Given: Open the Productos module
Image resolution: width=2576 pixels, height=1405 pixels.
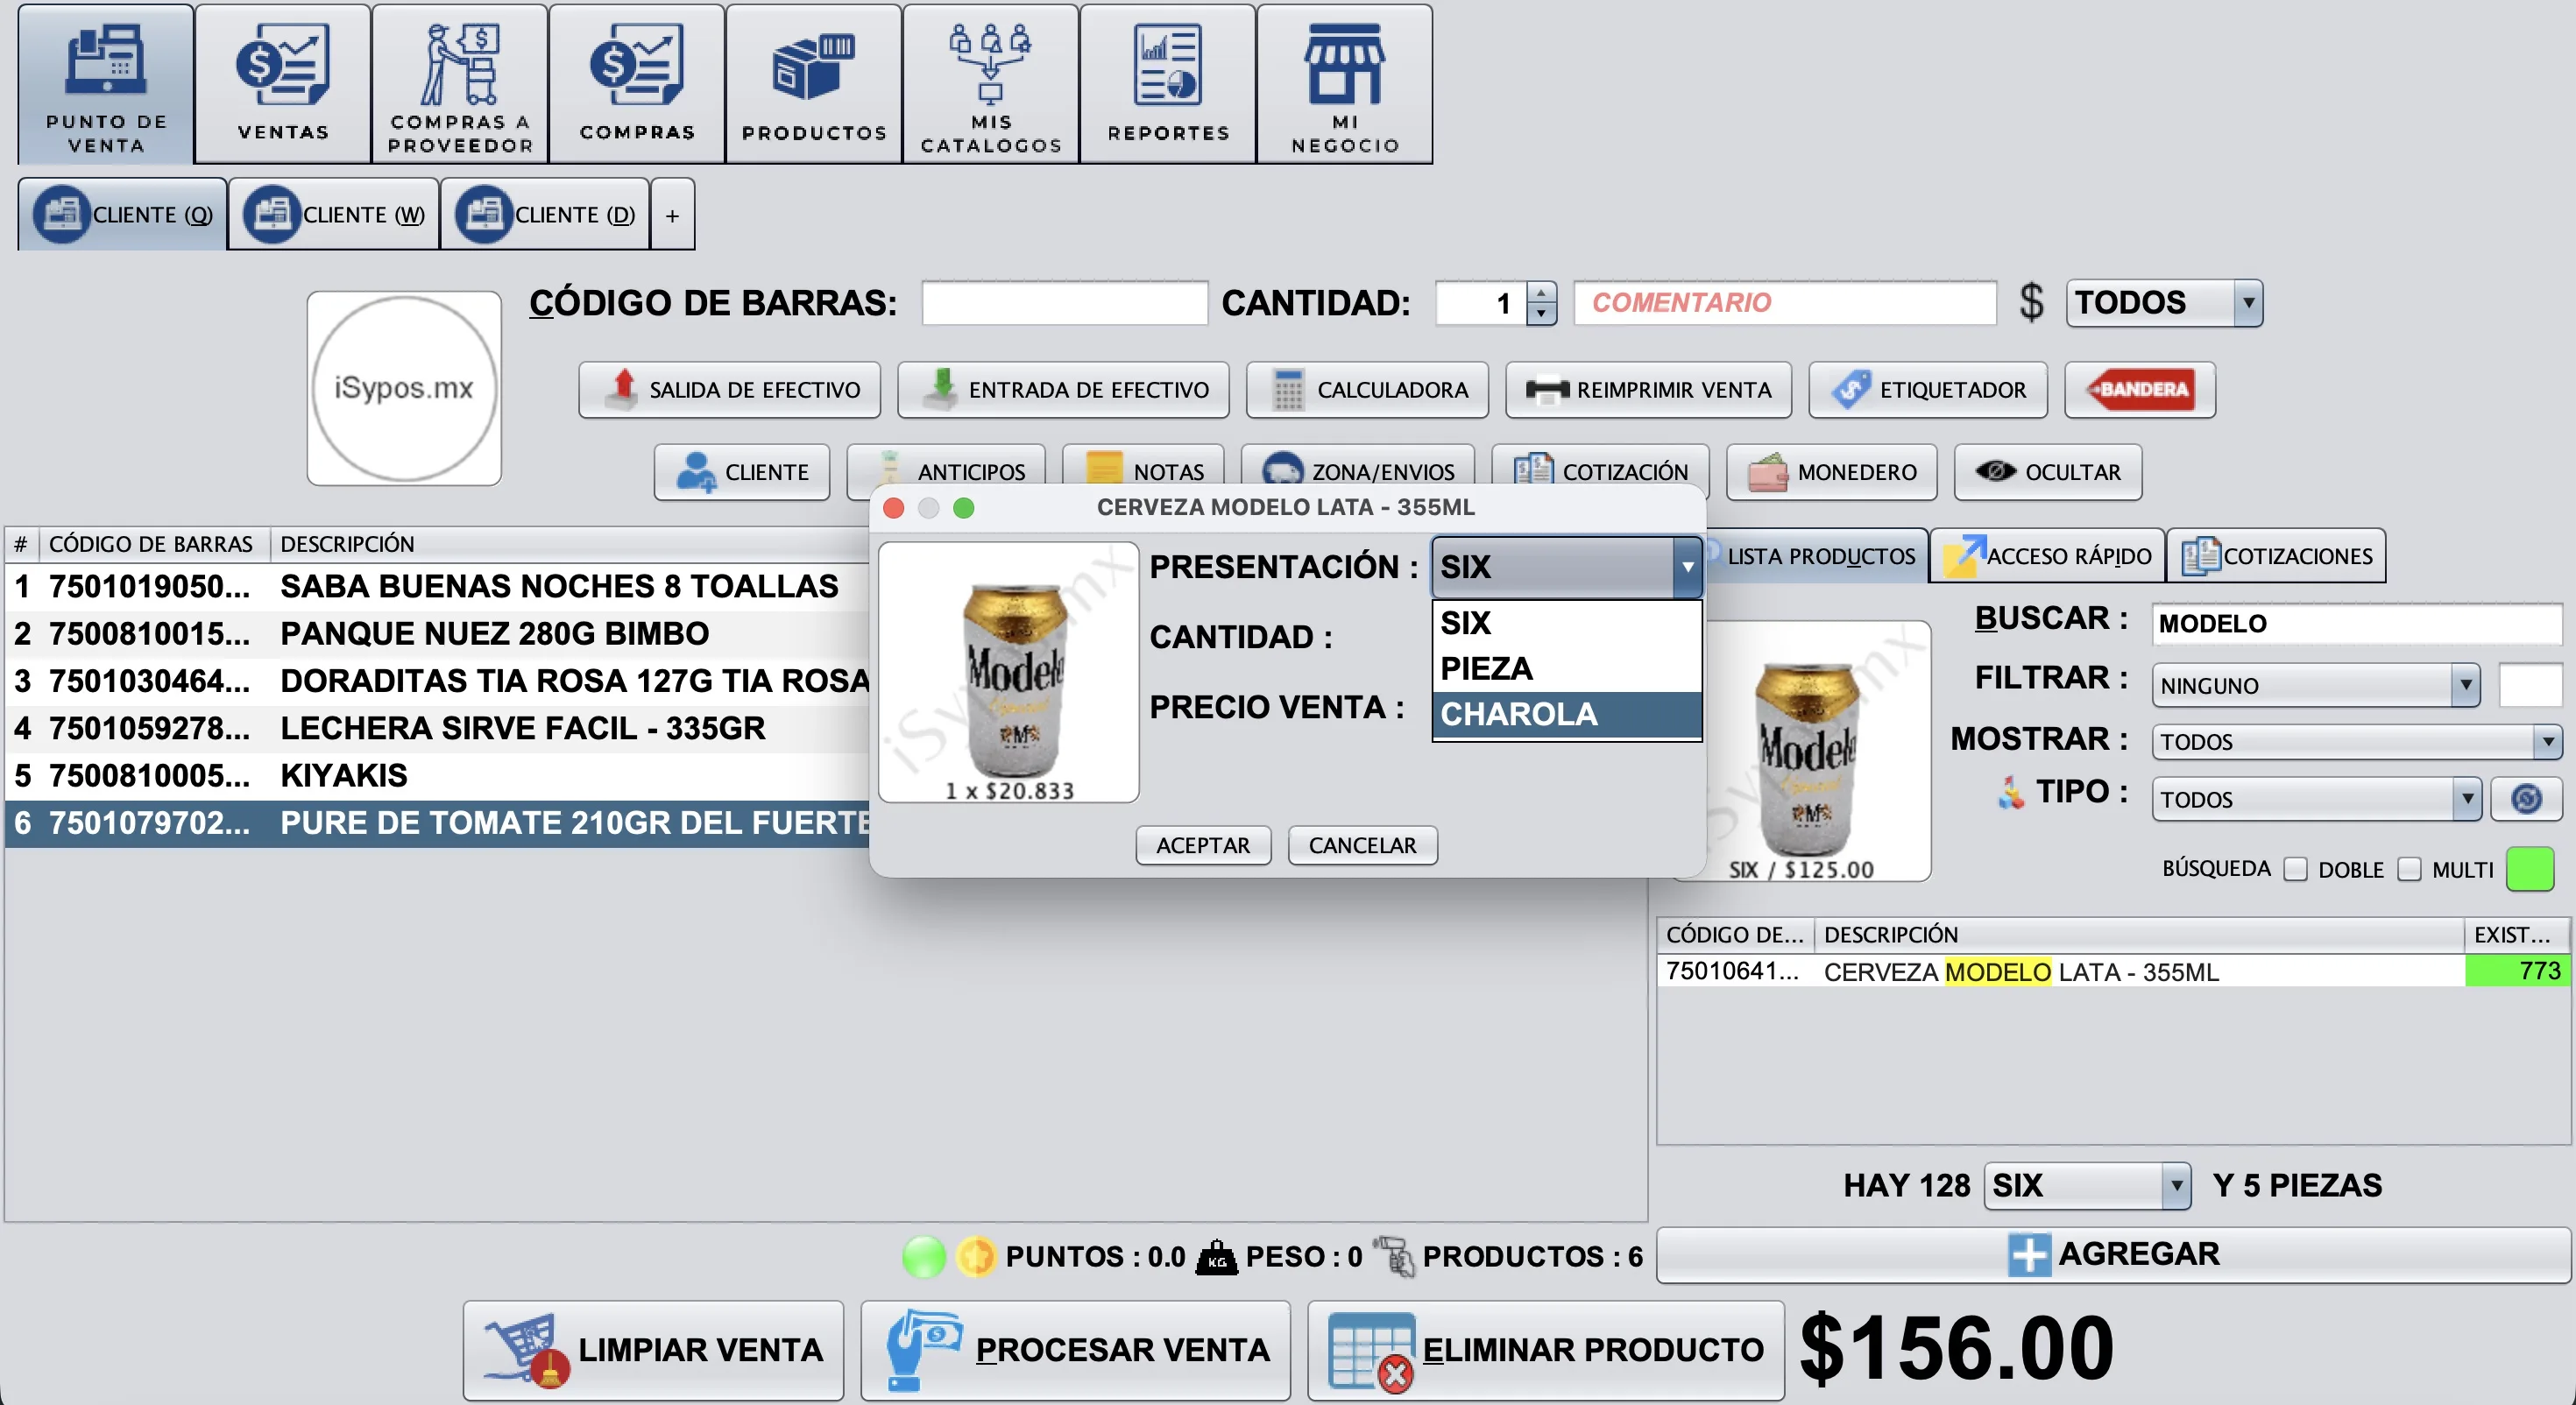Looking at the screenshot, I should coord(814,84).
